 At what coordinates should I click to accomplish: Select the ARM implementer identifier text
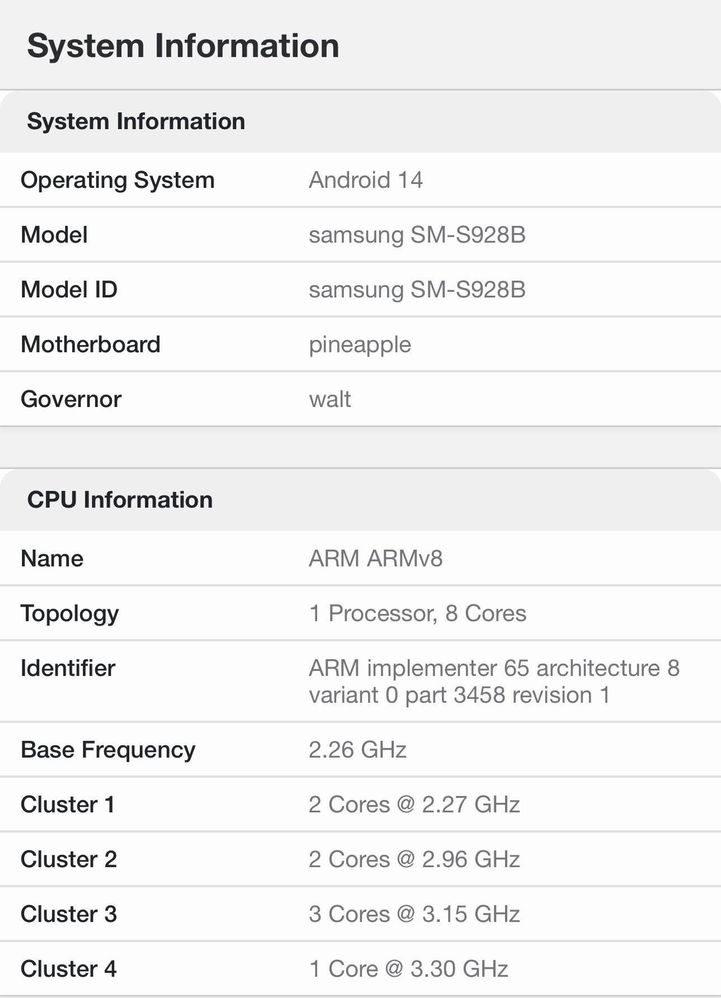(x=494, y=682)
